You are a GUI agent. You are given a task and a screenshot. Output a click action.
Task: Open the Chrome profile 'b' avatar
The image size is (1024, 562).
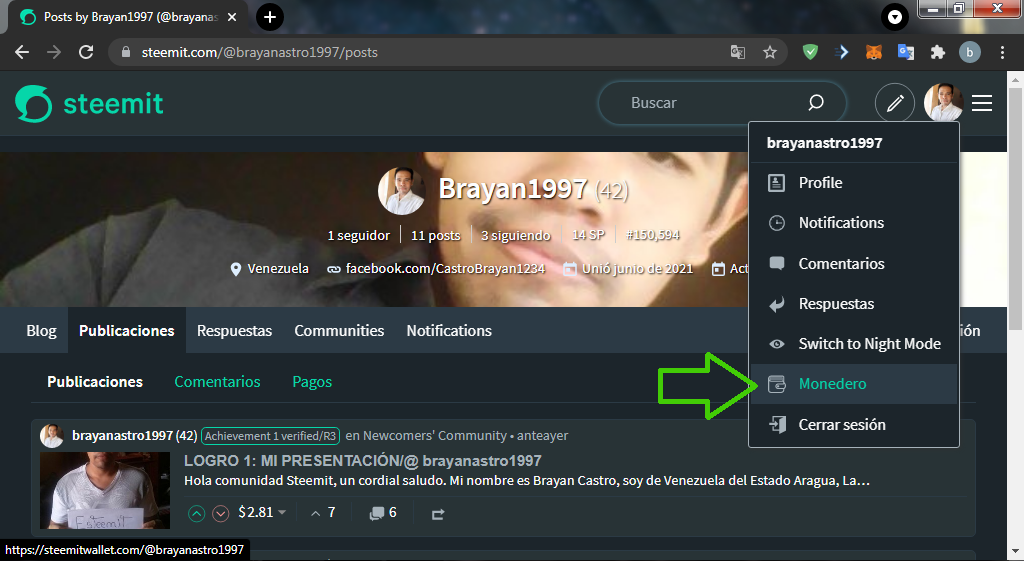[969, 52]
